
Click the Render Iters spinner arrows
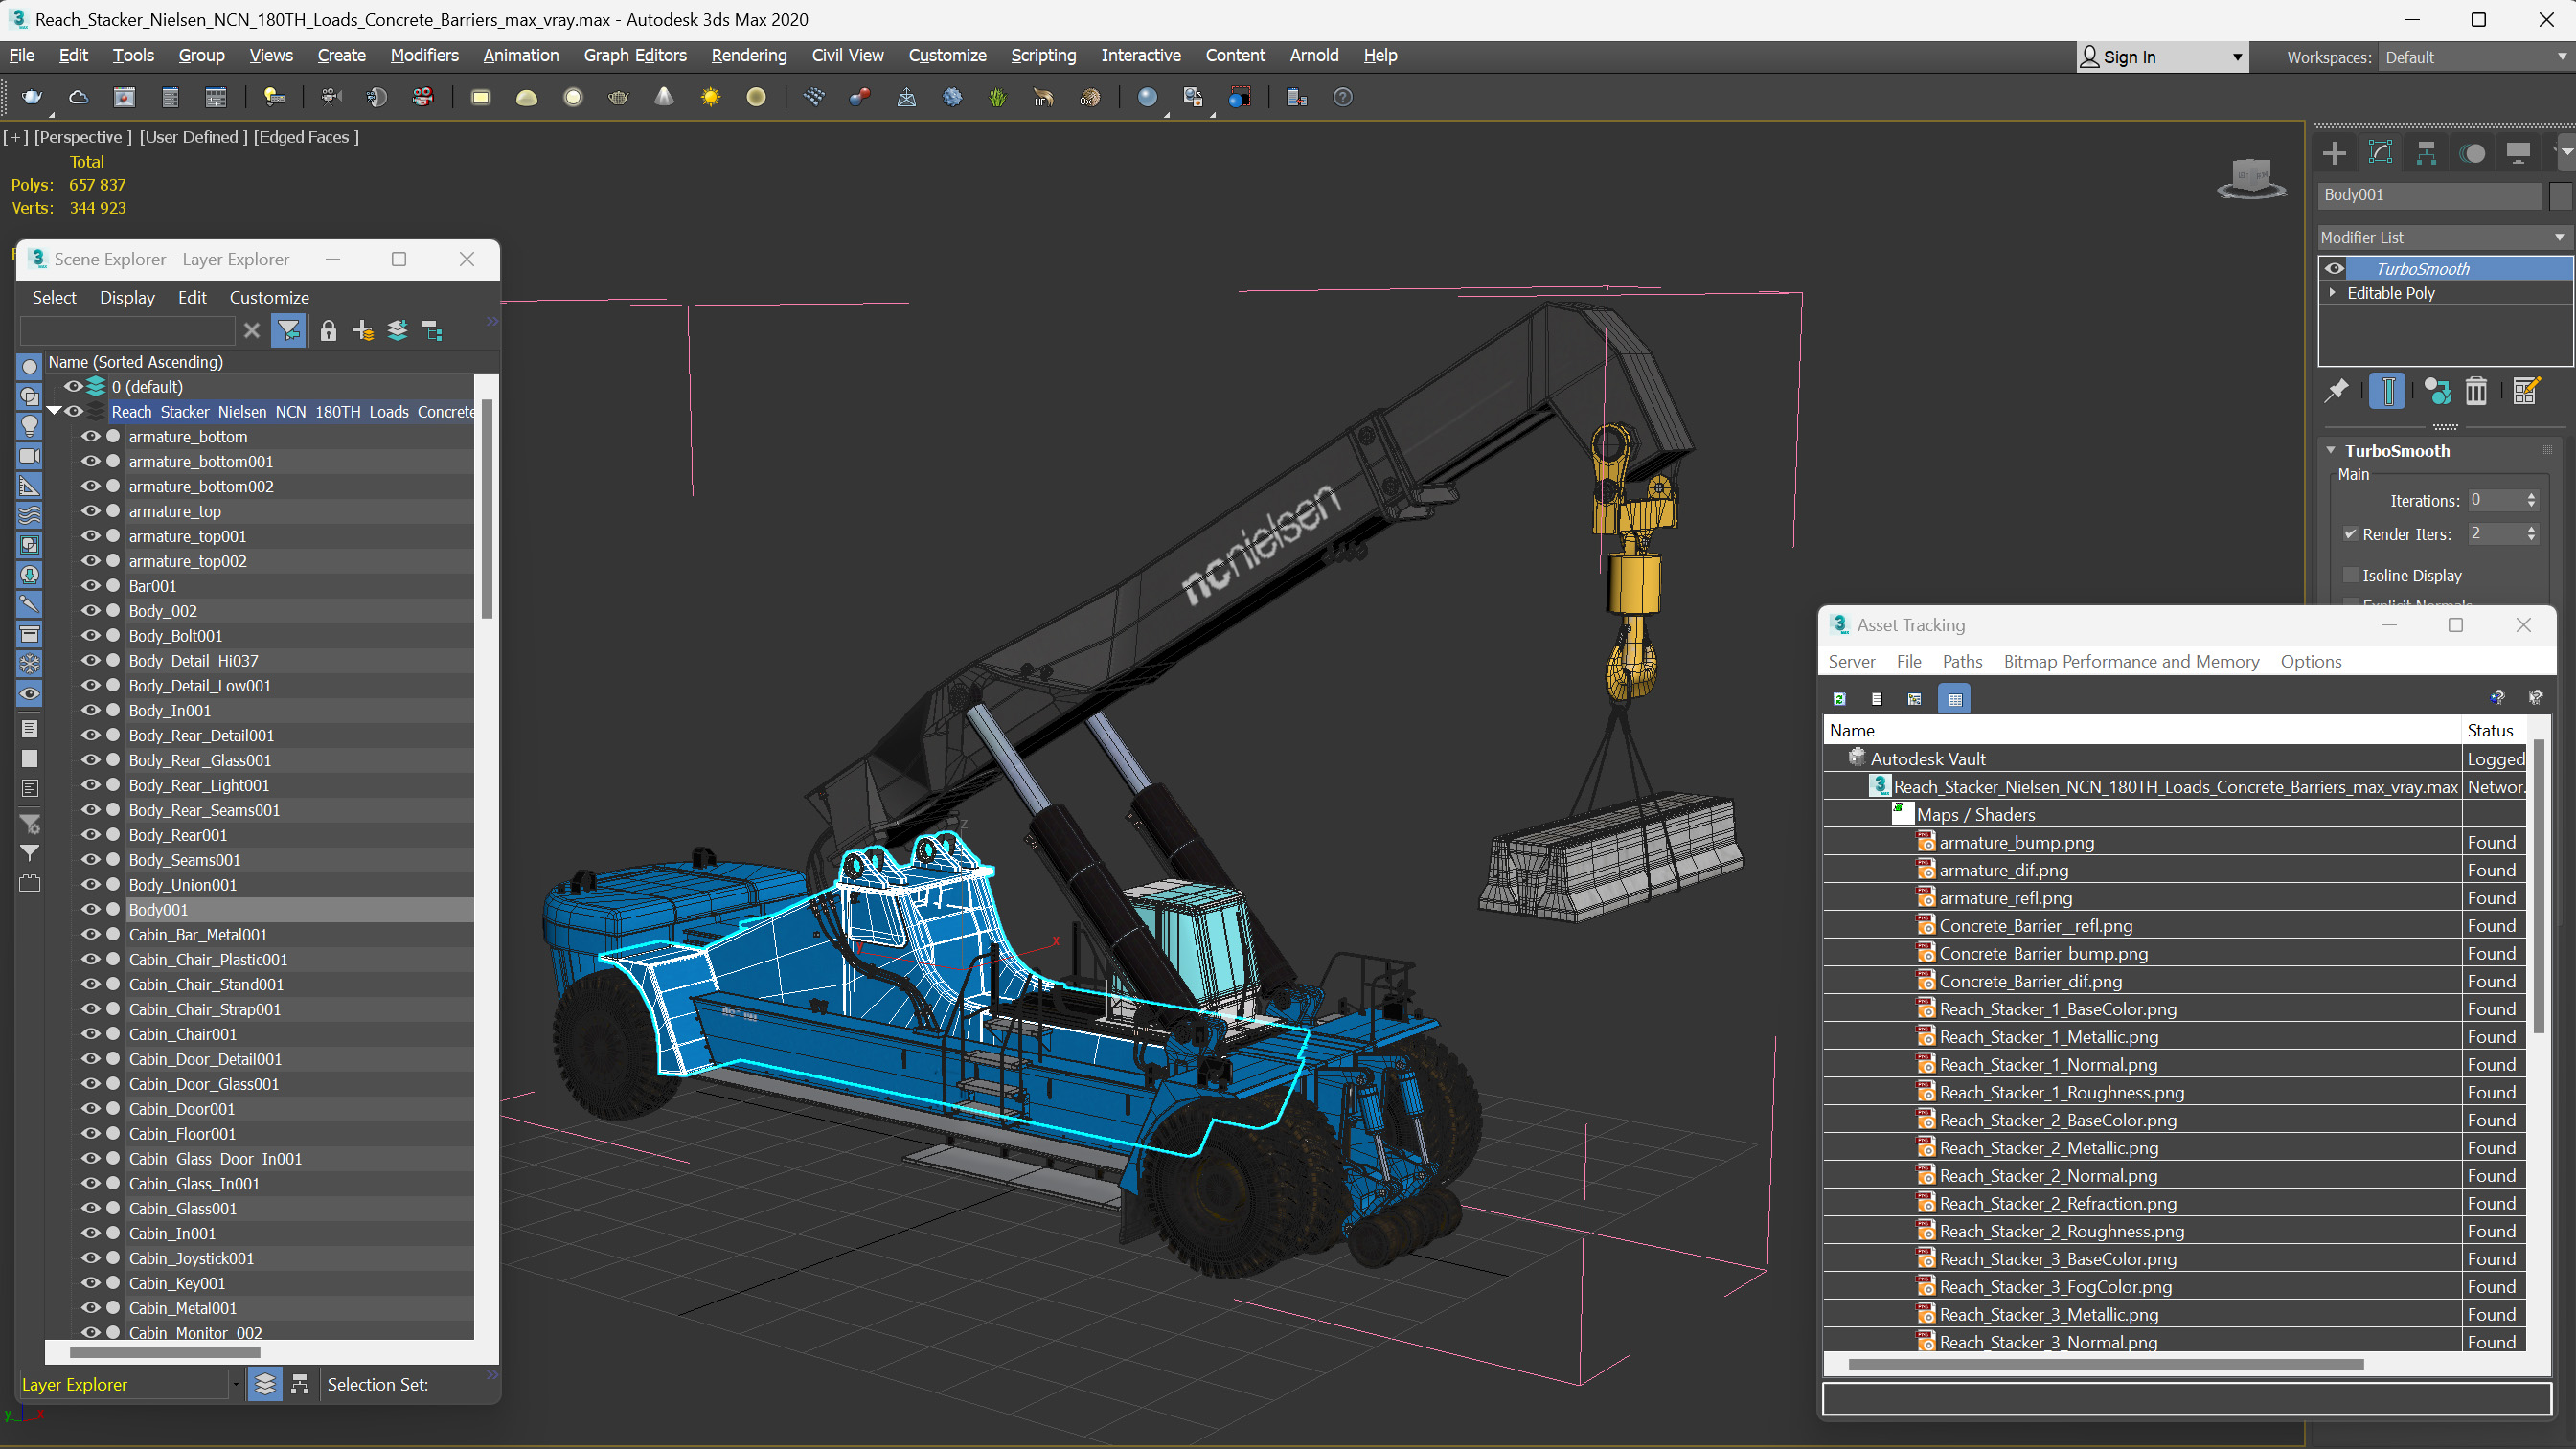click(2532, 534)
